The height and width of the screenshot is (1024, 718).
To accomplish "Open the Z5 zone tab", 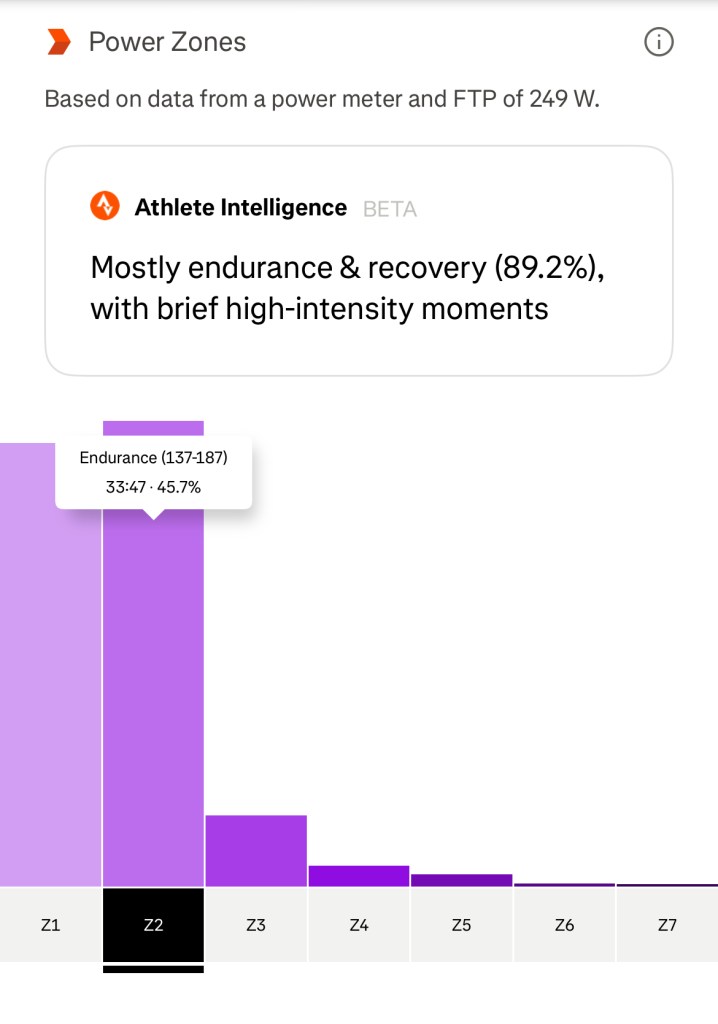I will coord(461,925).
